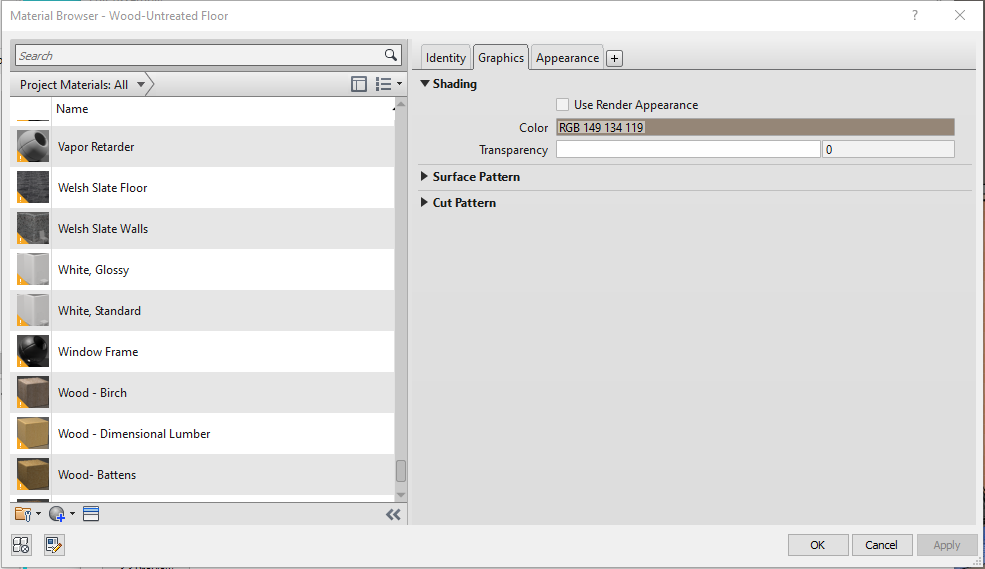This screenshot has height=569, width=985.
Task: Open Project Materials: All filter dropdown
Action: click(x=141, y=85)
